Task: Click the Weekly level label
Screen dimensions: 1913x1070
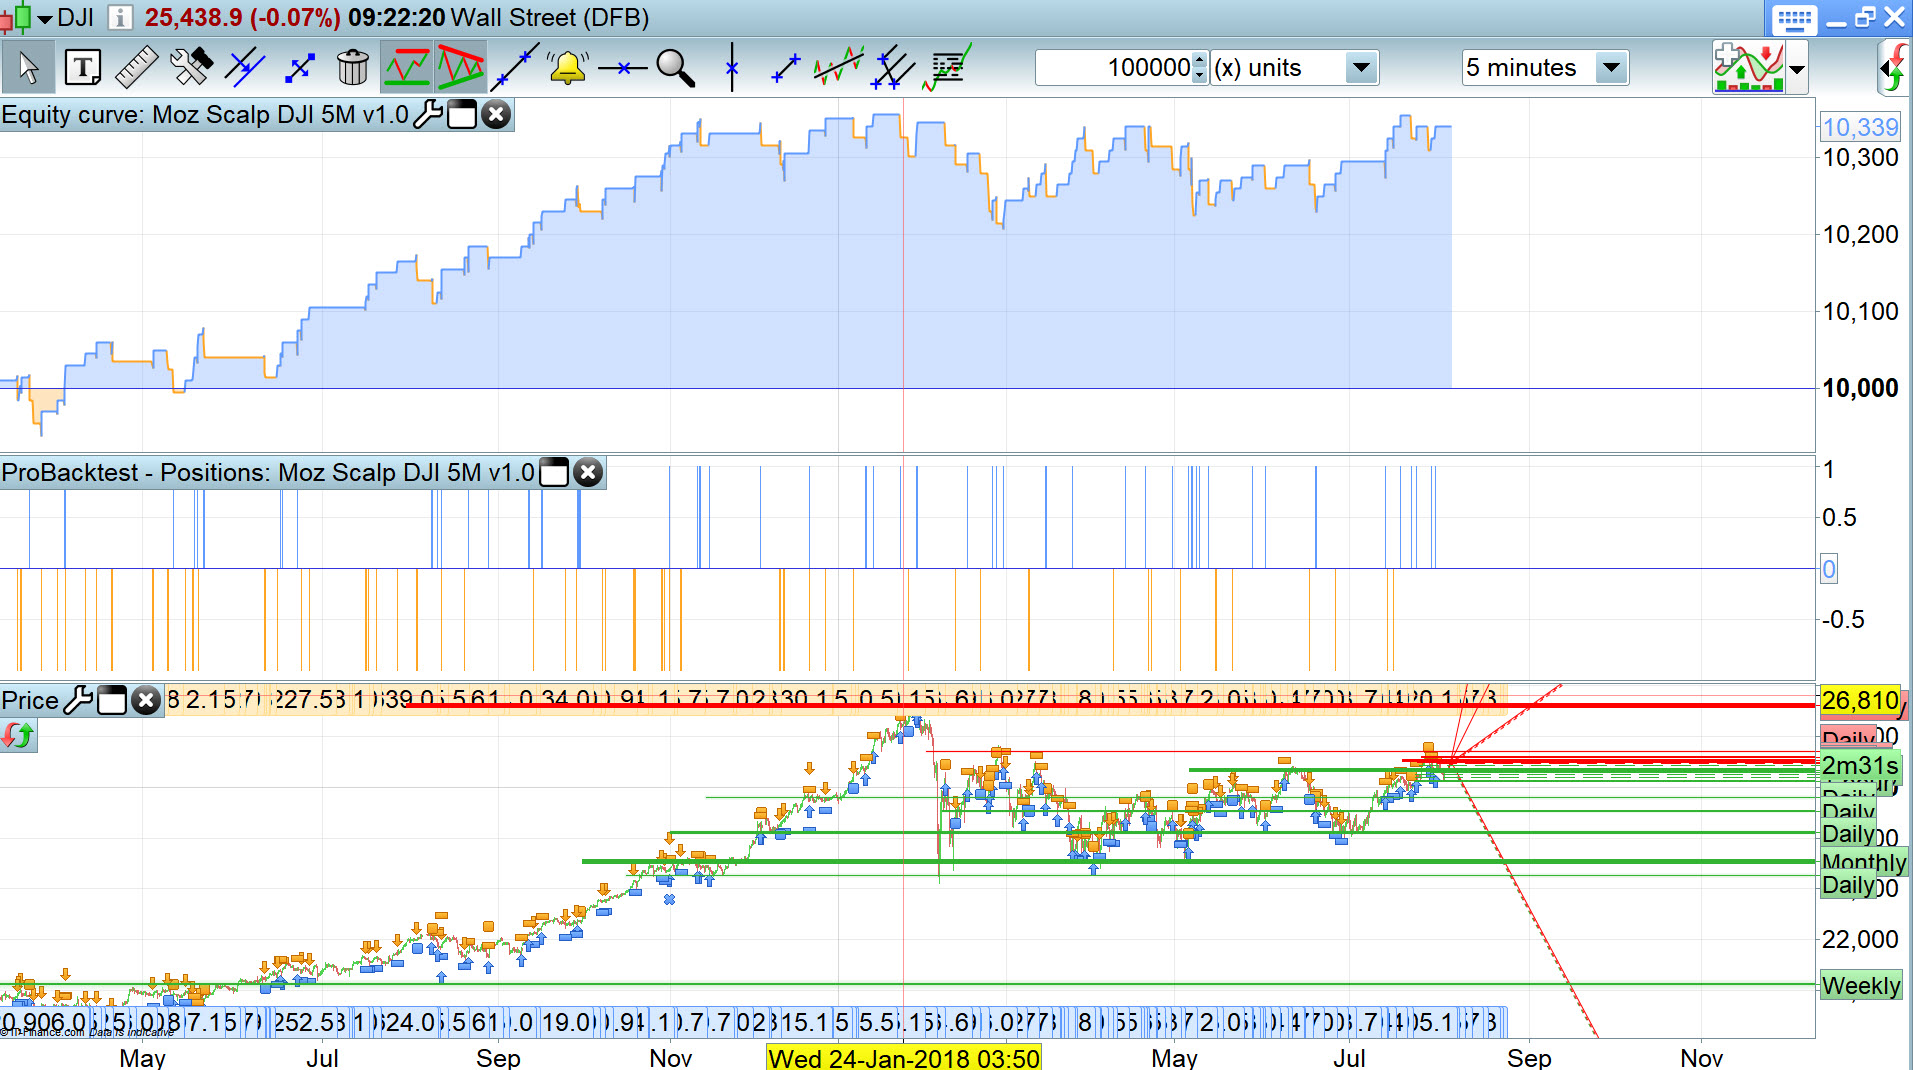Action: click(1860, 985)
